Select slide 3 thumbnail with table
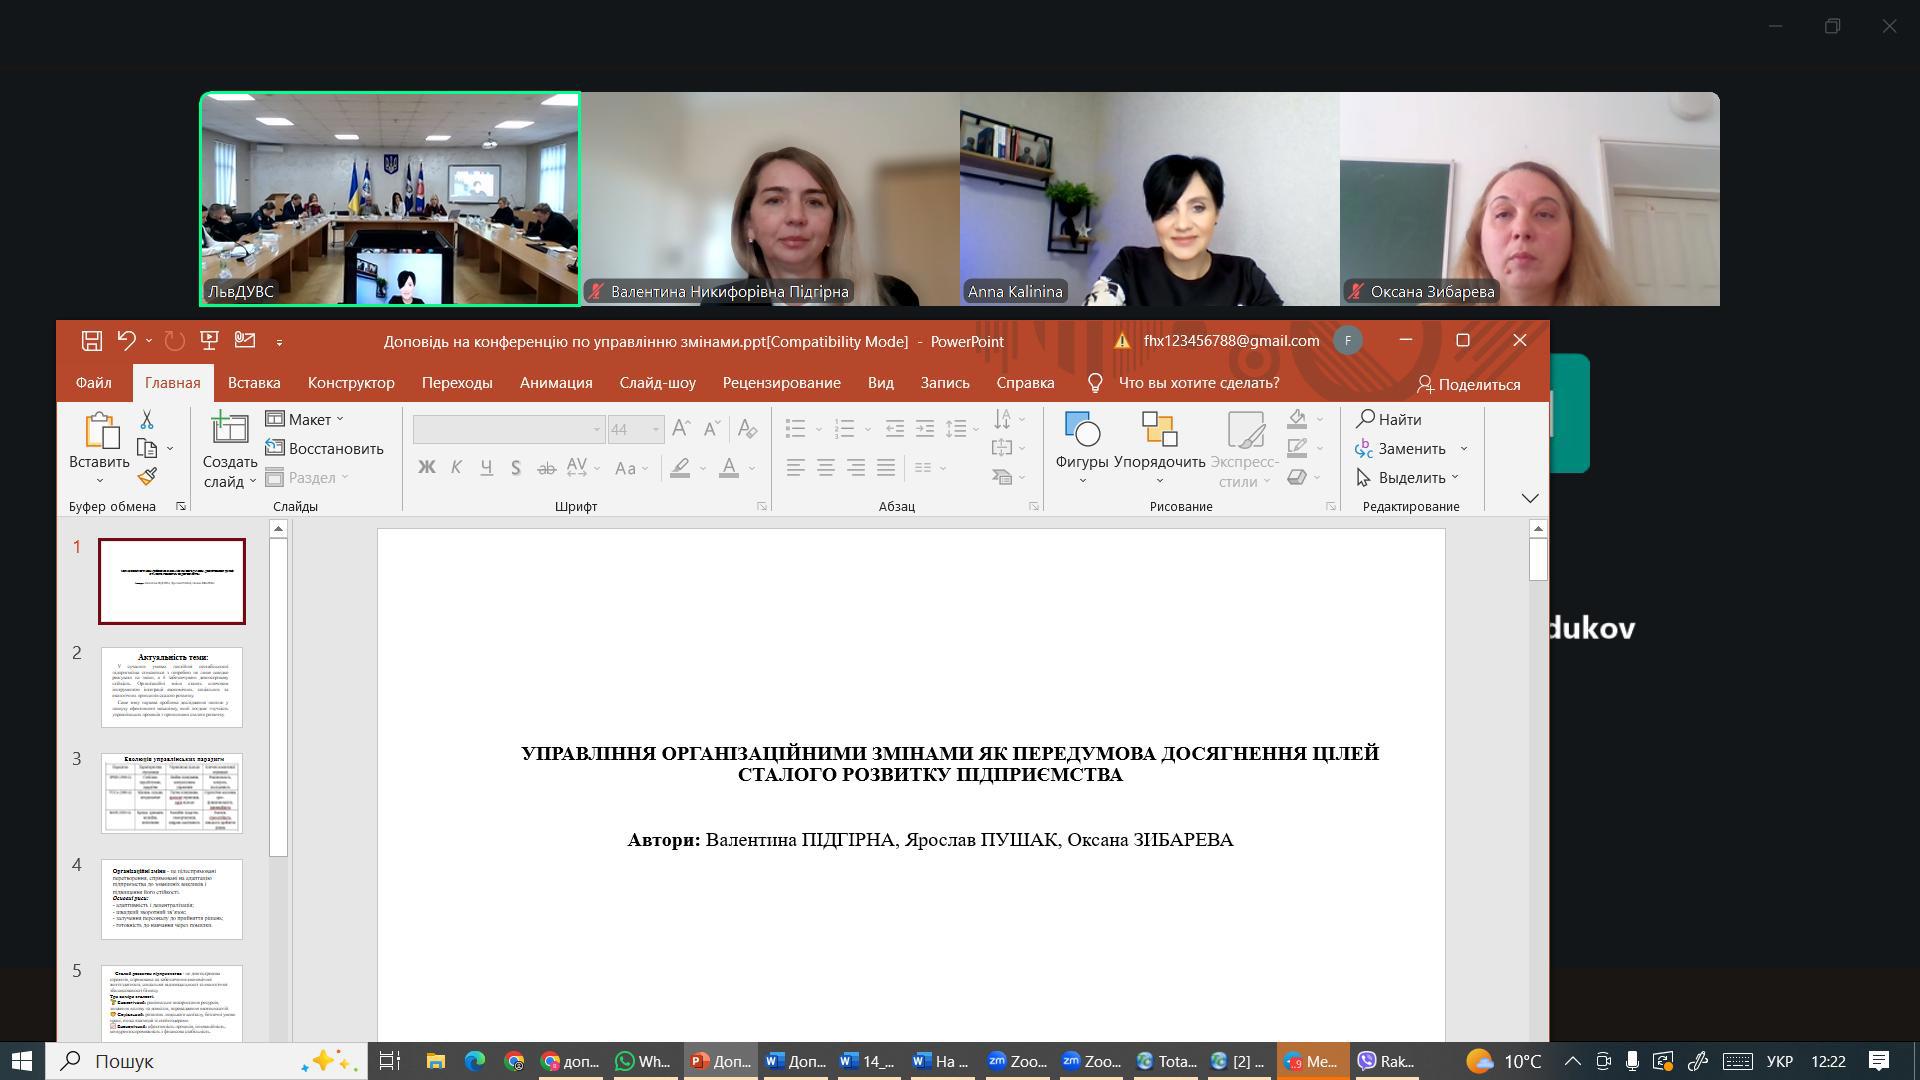 point(172,793)
